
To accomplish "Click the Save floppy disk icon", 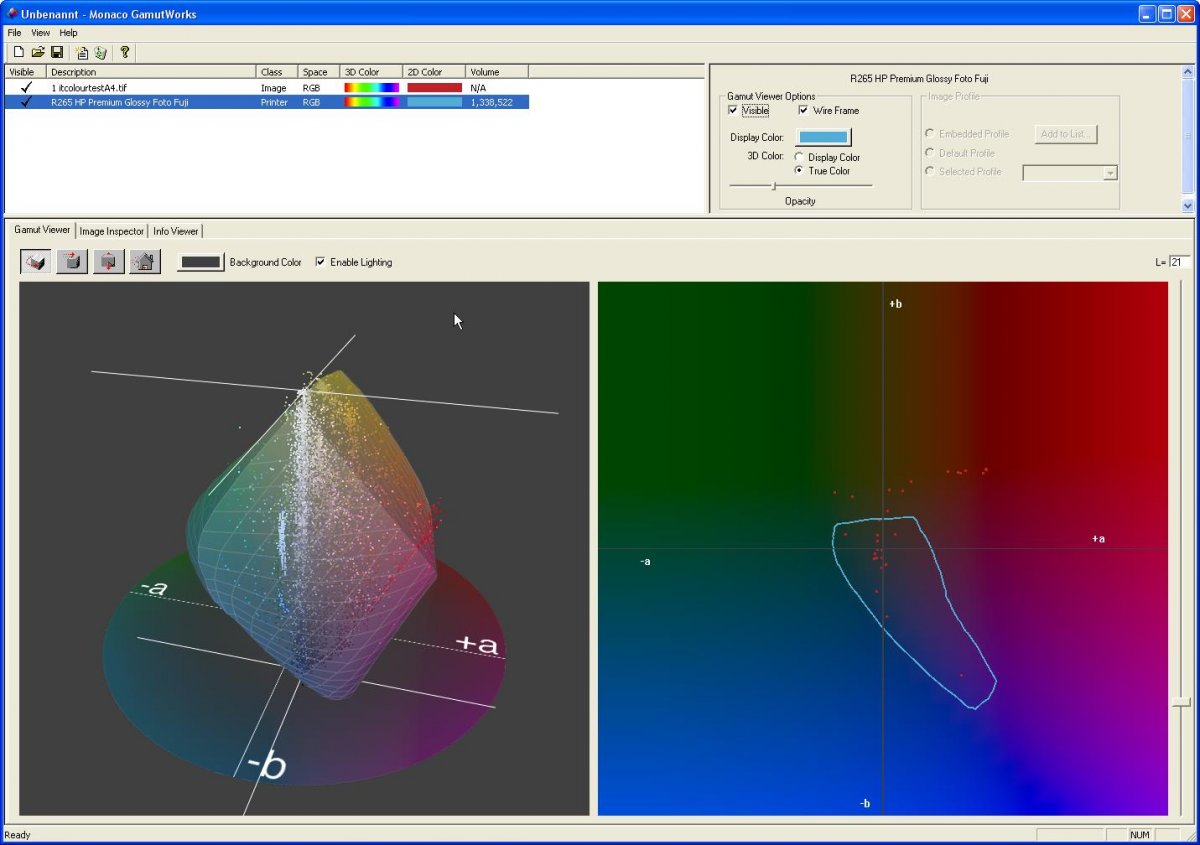I will [x=57, y=52].
